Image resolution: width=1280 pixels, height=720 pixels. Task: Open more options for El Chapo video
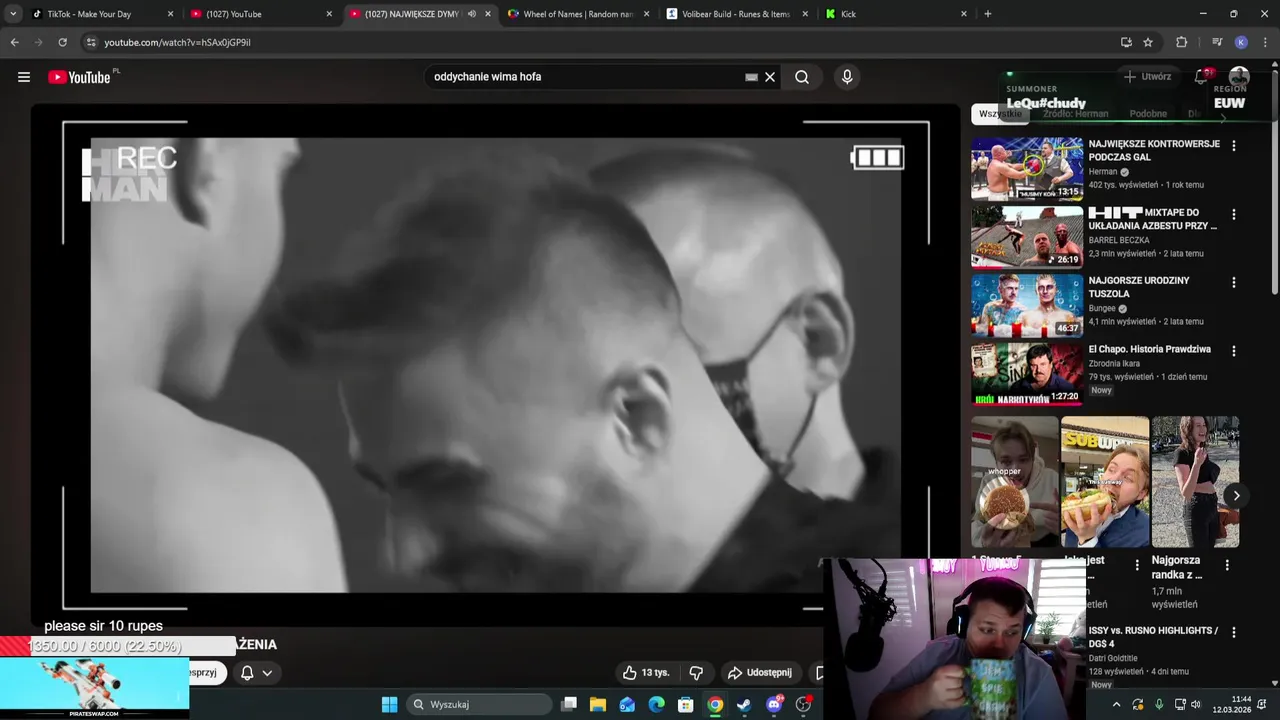pyautogui.click(x=1233, y=352)
